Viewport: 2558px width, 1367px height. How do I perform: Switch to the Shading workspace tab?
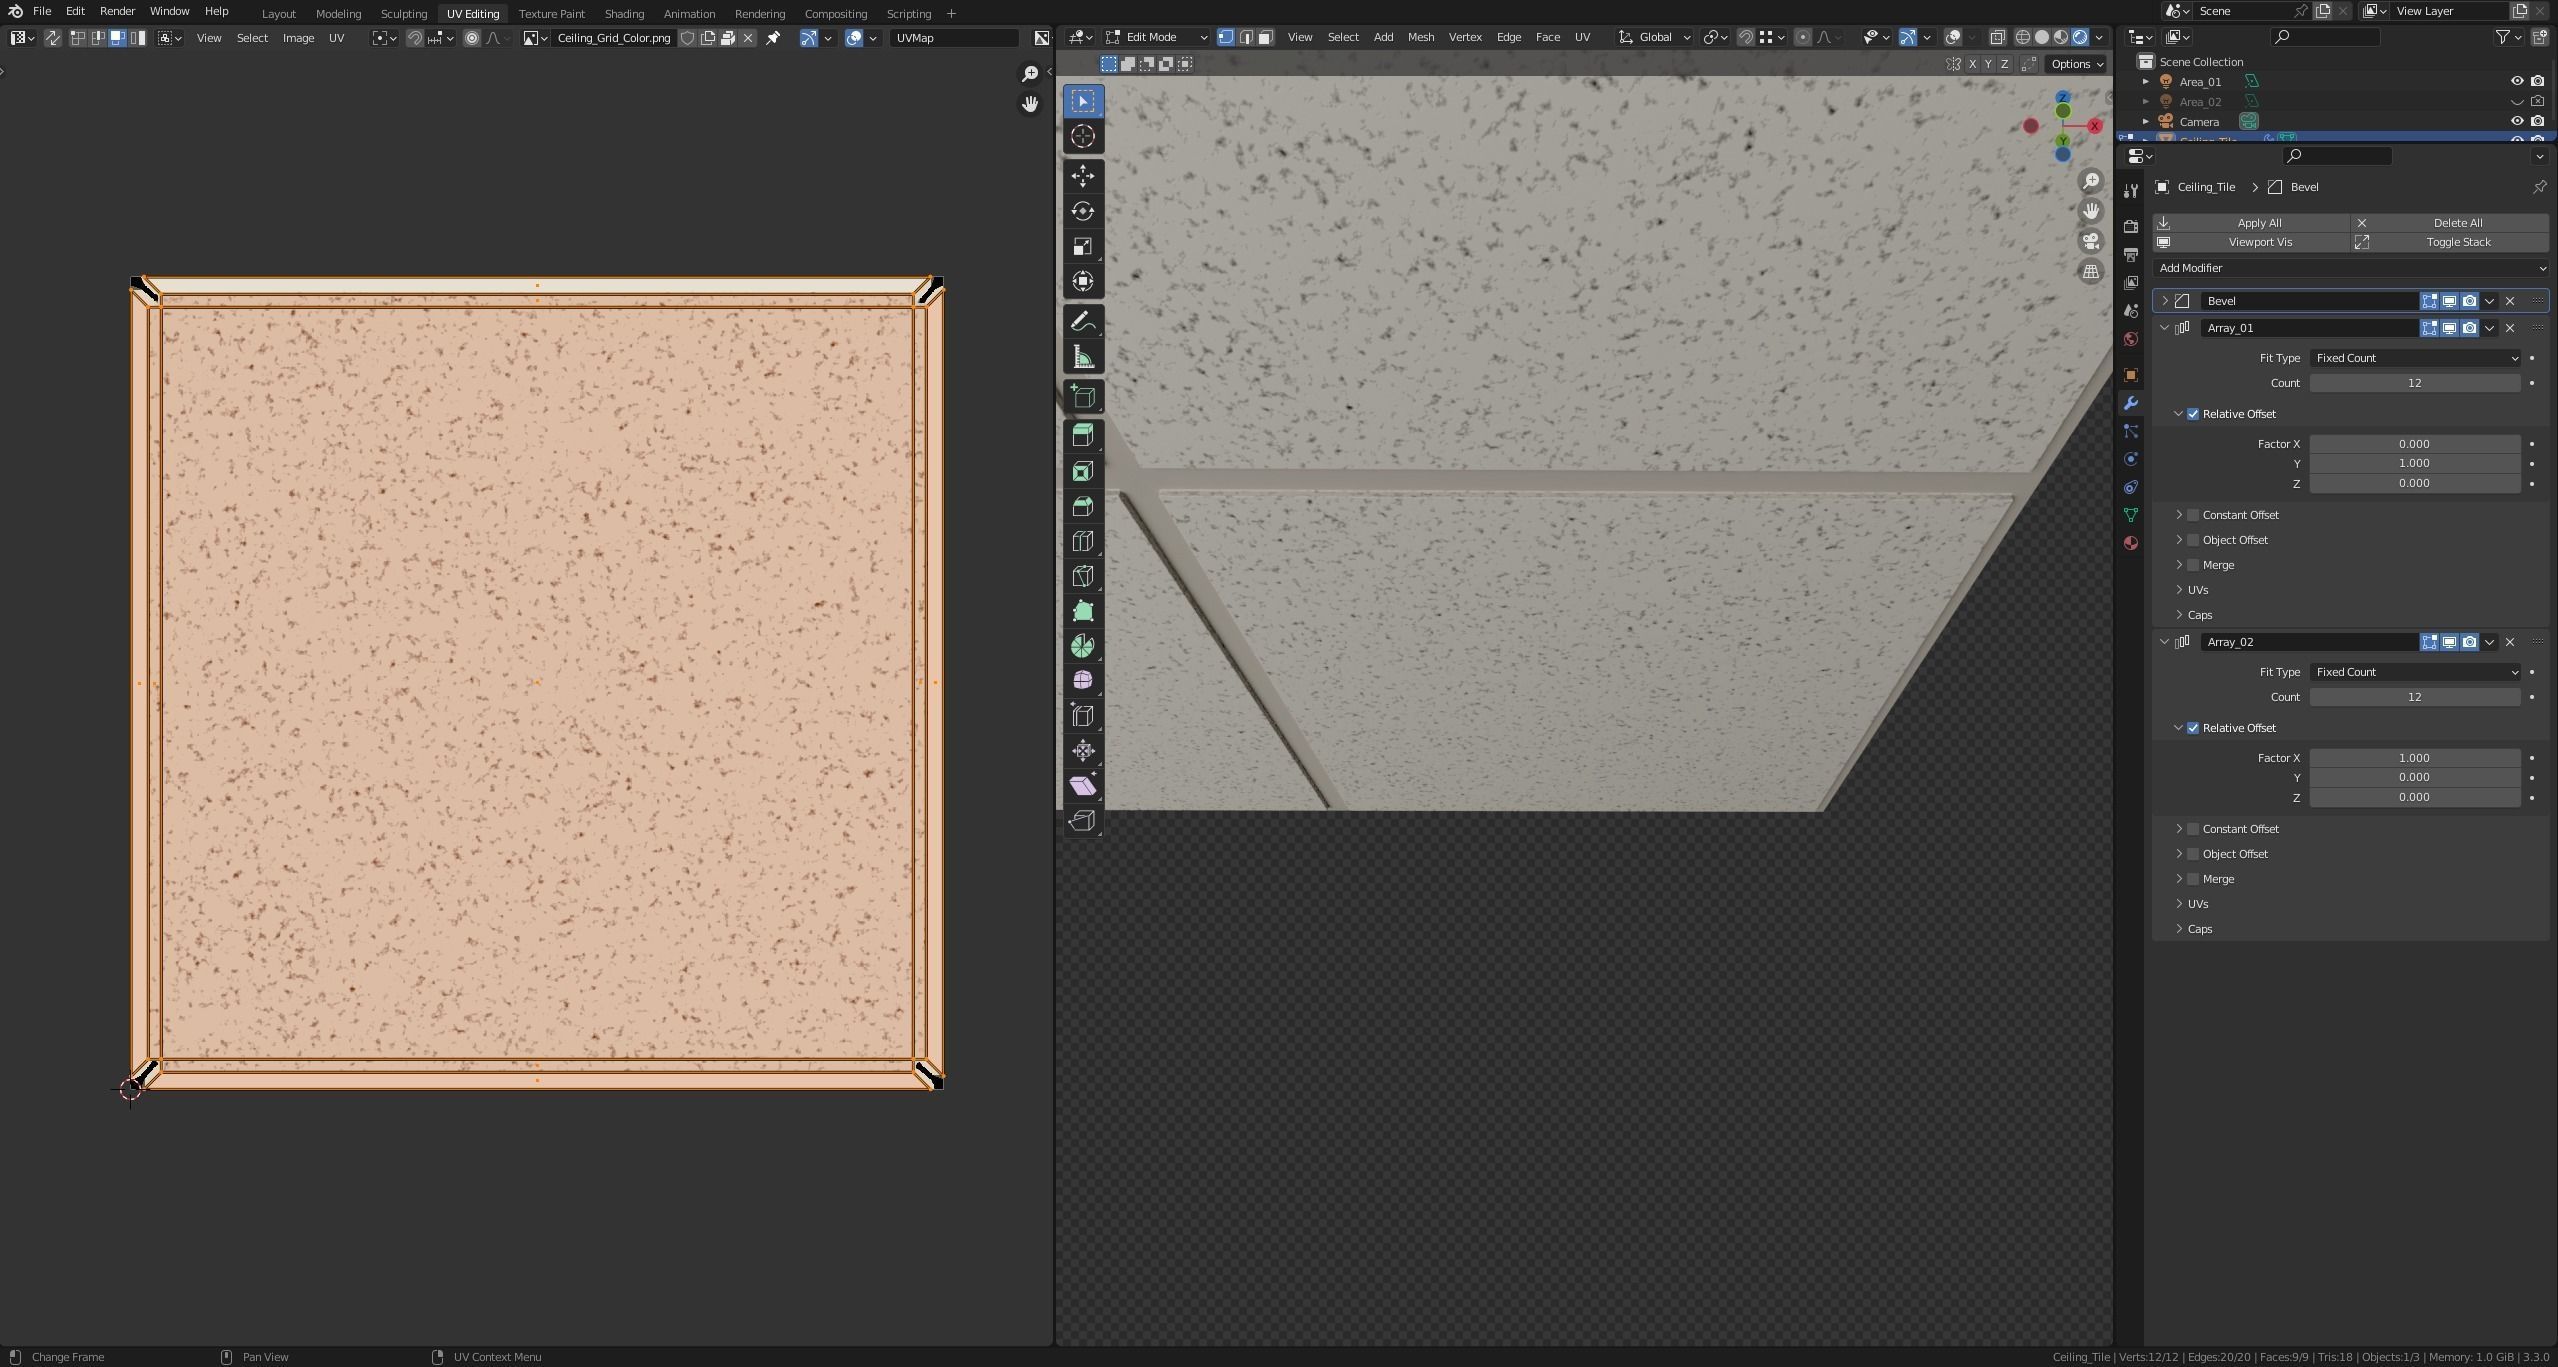(x=624, y=14)
